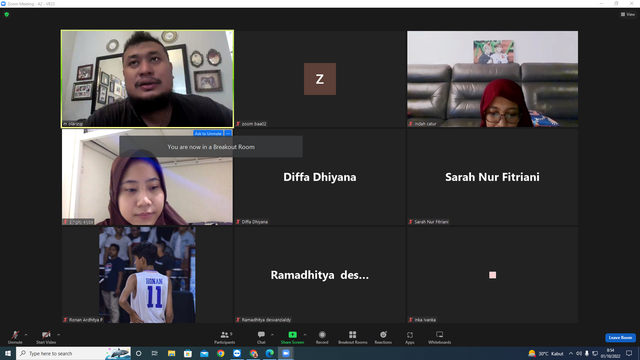
Task: Click the Breakout Room notification banner
Action: coord(211,147)
